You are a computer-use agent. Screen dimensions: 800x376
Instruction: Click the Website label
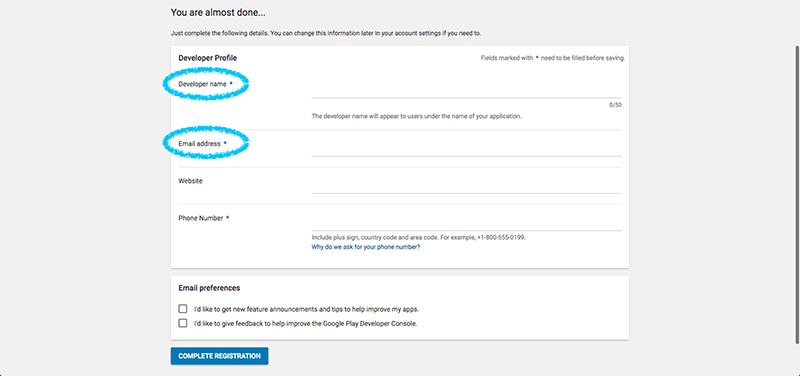coord(190,181)
